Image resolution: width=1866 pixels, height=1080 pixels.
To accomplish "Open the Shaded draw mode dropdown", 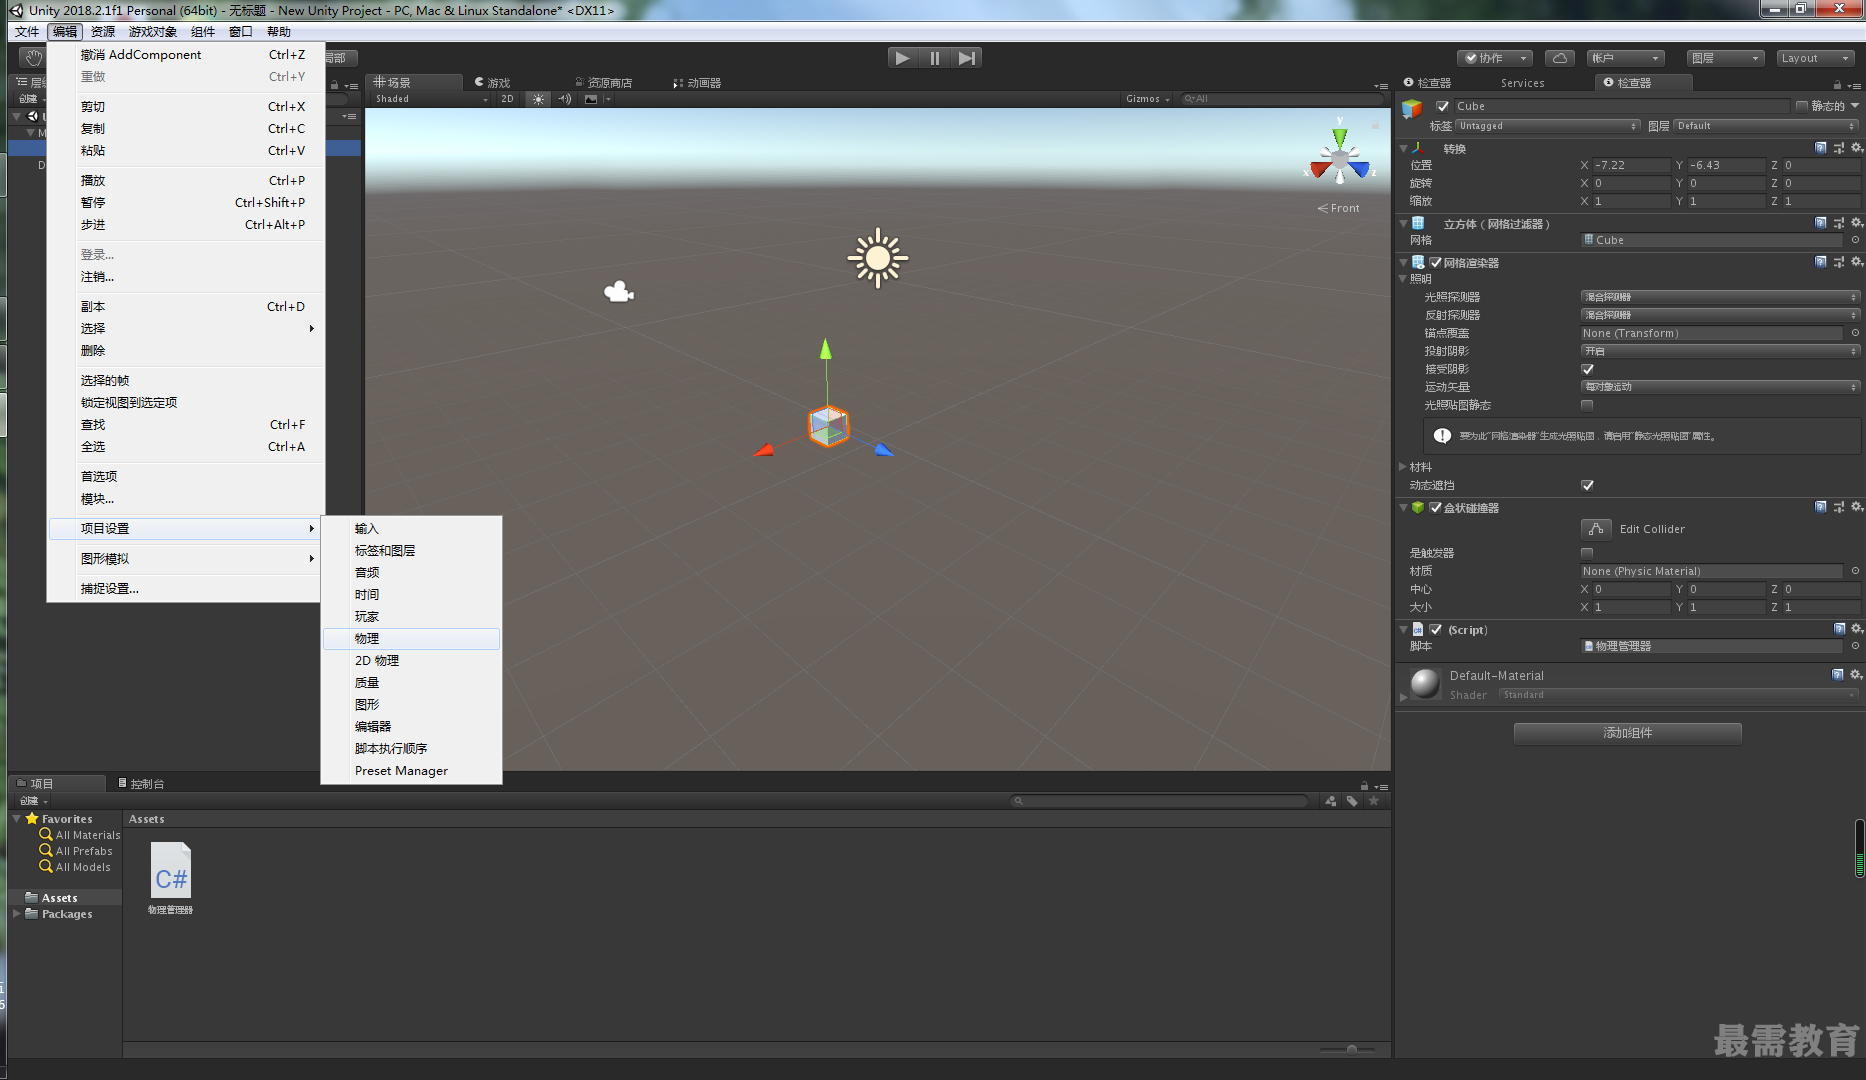I will point(431,99).
